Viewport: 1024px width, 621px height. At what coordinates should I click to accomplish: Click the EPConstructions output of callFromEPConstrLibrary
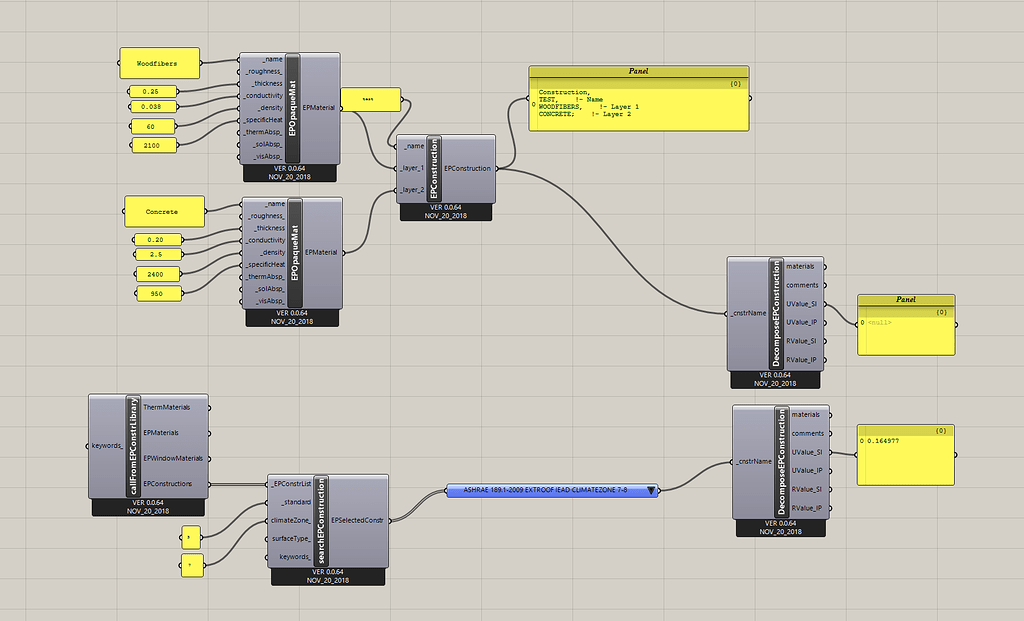168,484
